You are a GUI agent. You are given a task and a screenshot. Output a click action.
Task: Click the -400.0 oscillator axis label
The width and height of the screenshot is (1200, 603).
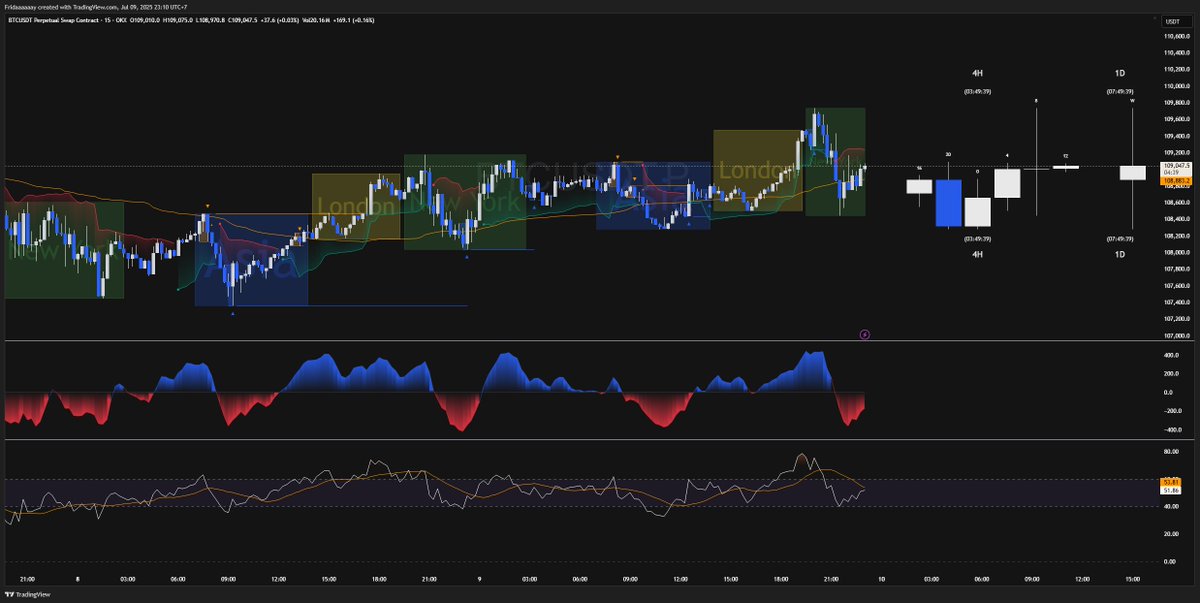(x=1171, y=430)
